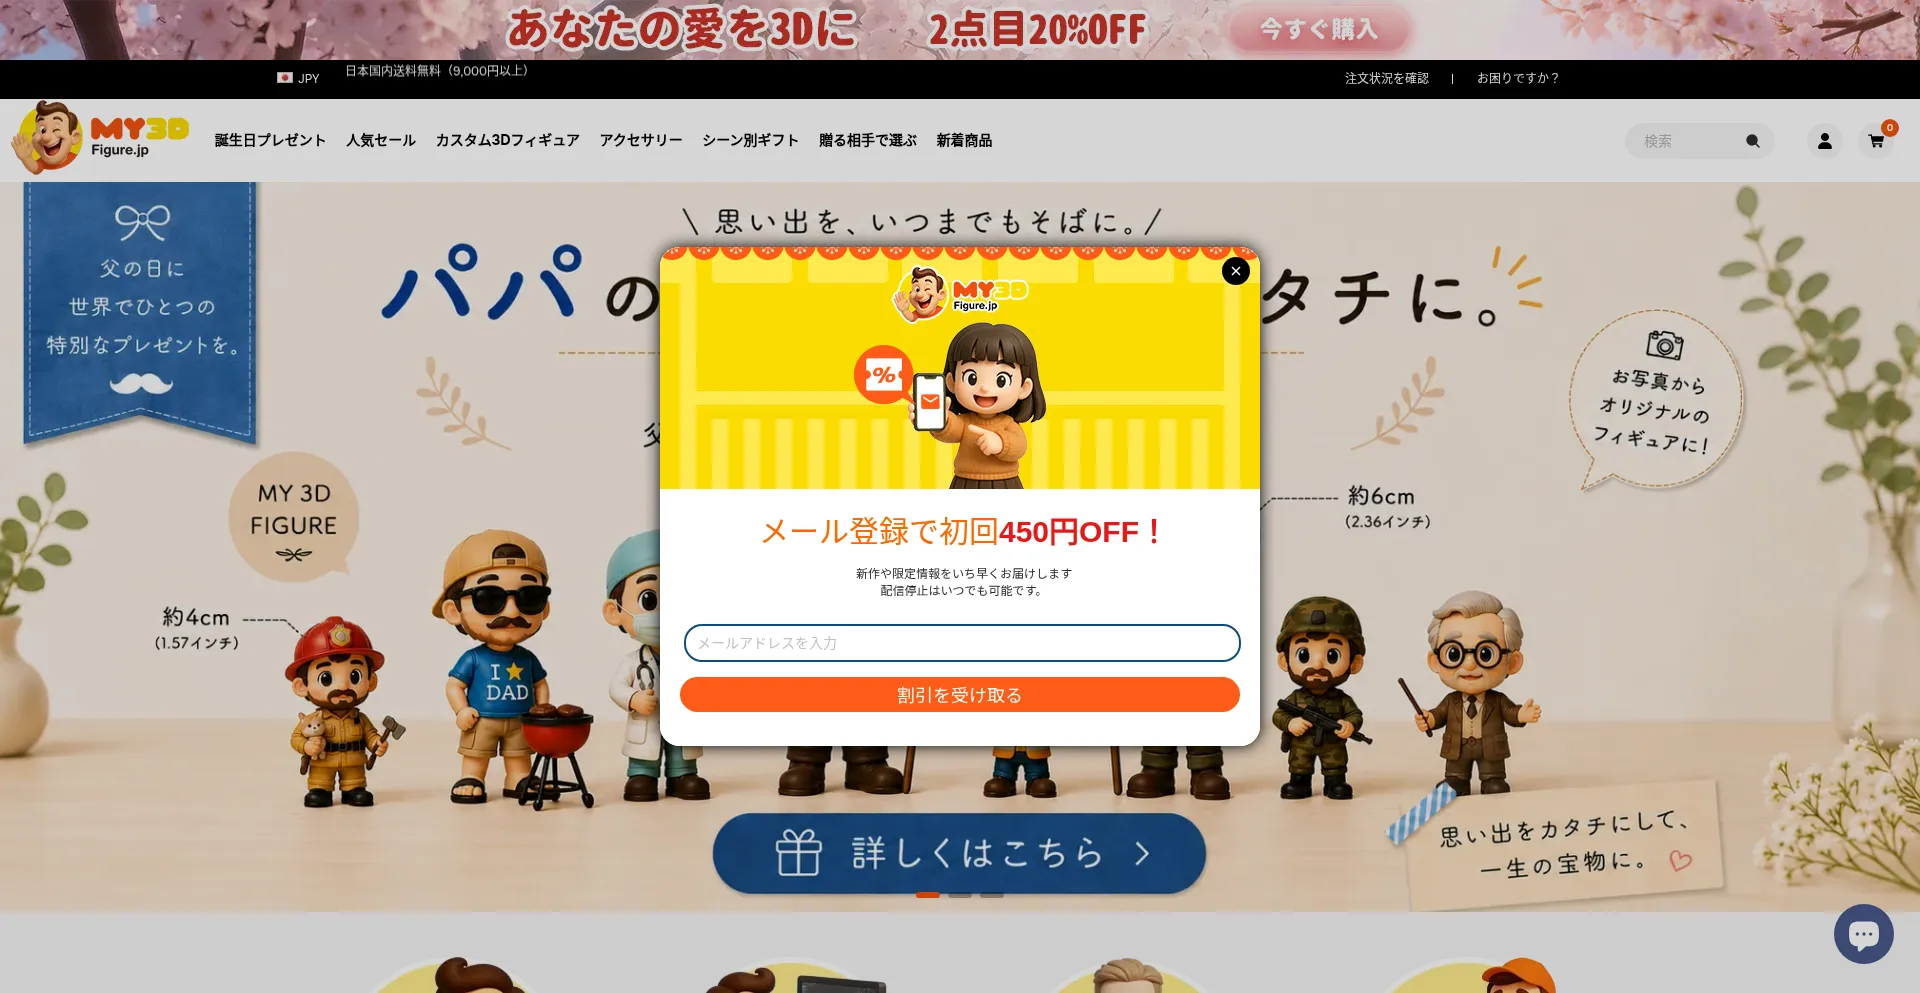This screenshot has height=993, width=1920.
Task: Select the JPY currency flag selector
Action: pos(298,78)
